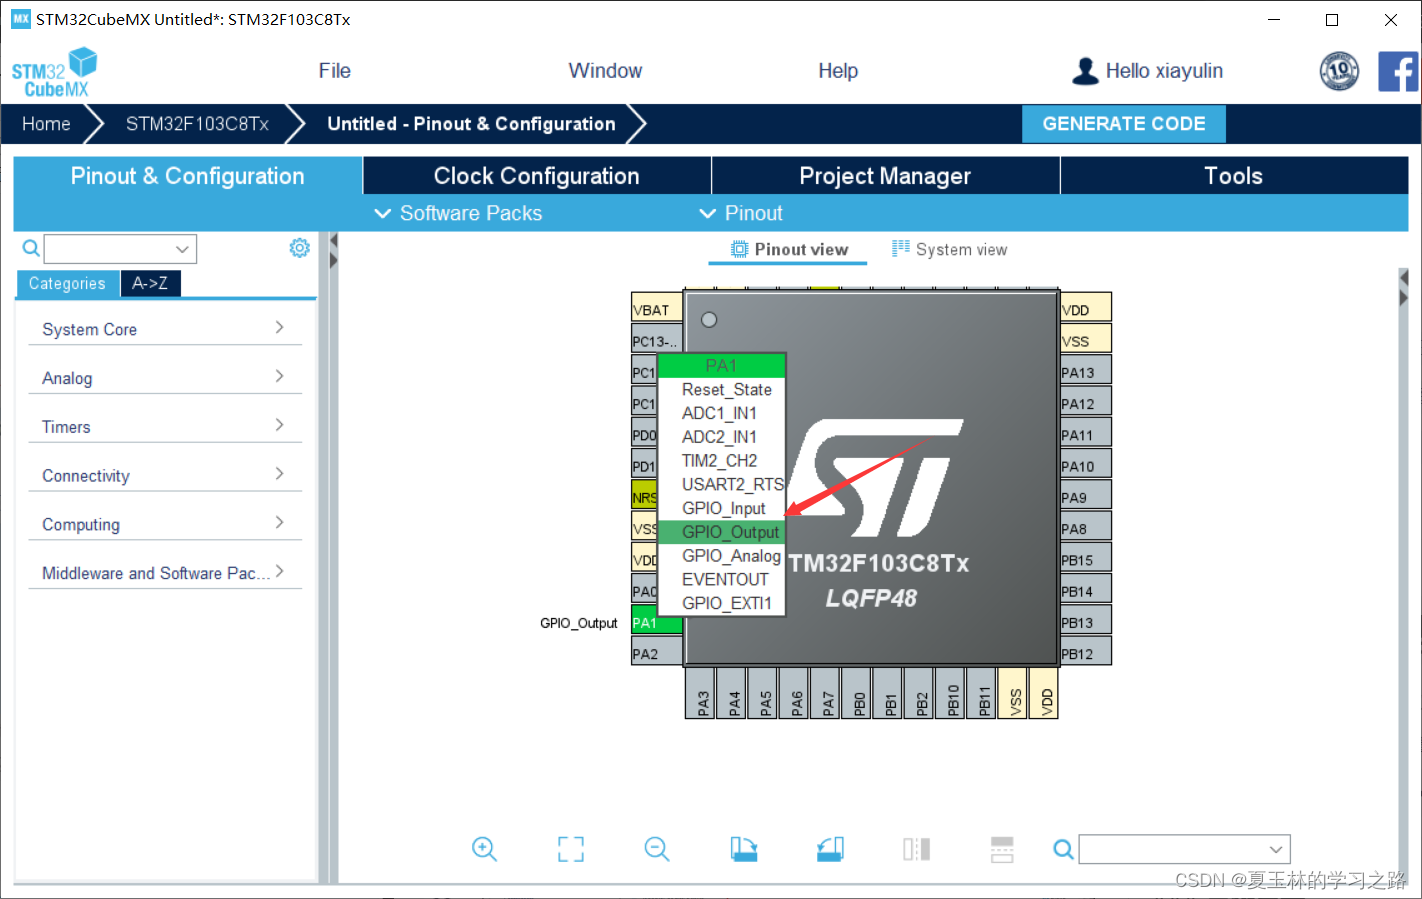Click the PA9 pin on chip
1422x899 pixels.
point(1086,497)
